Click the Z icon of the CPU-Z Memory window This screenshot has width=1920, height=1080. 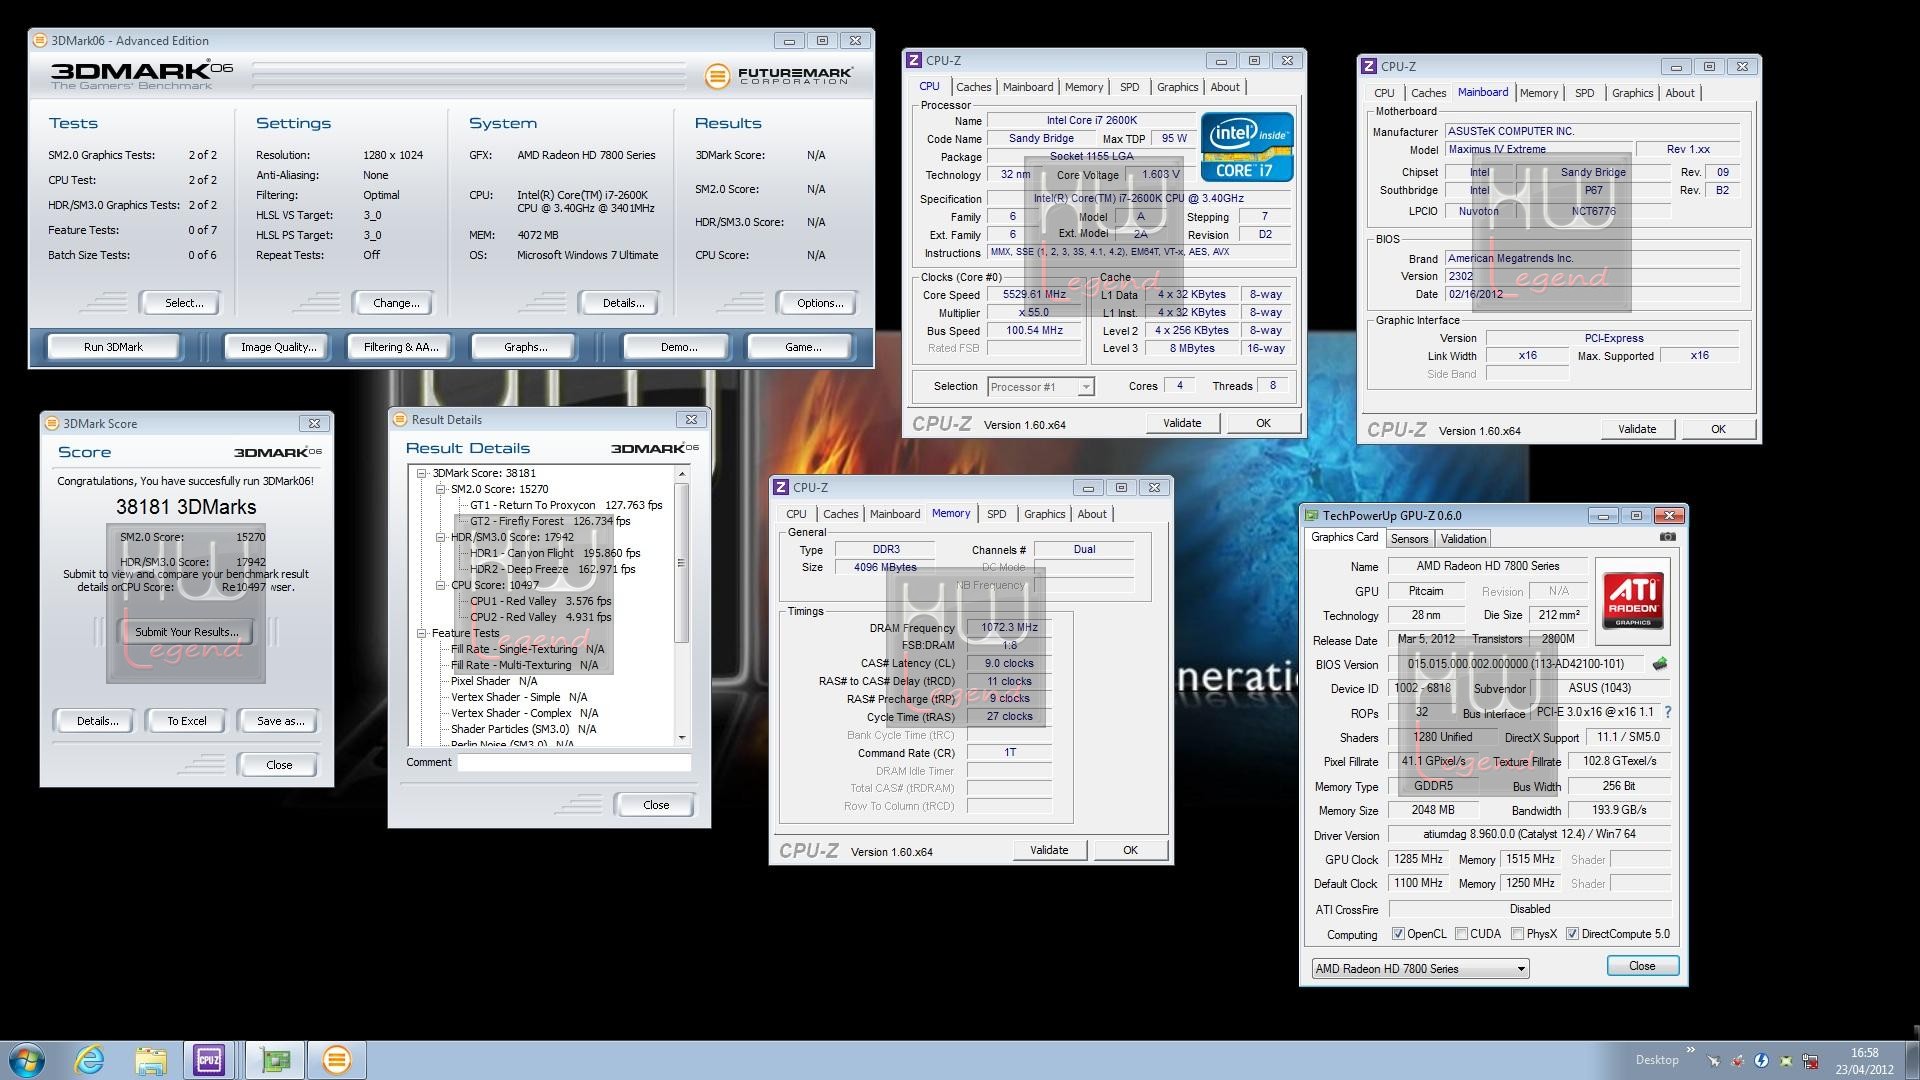[x=781, y=488]
